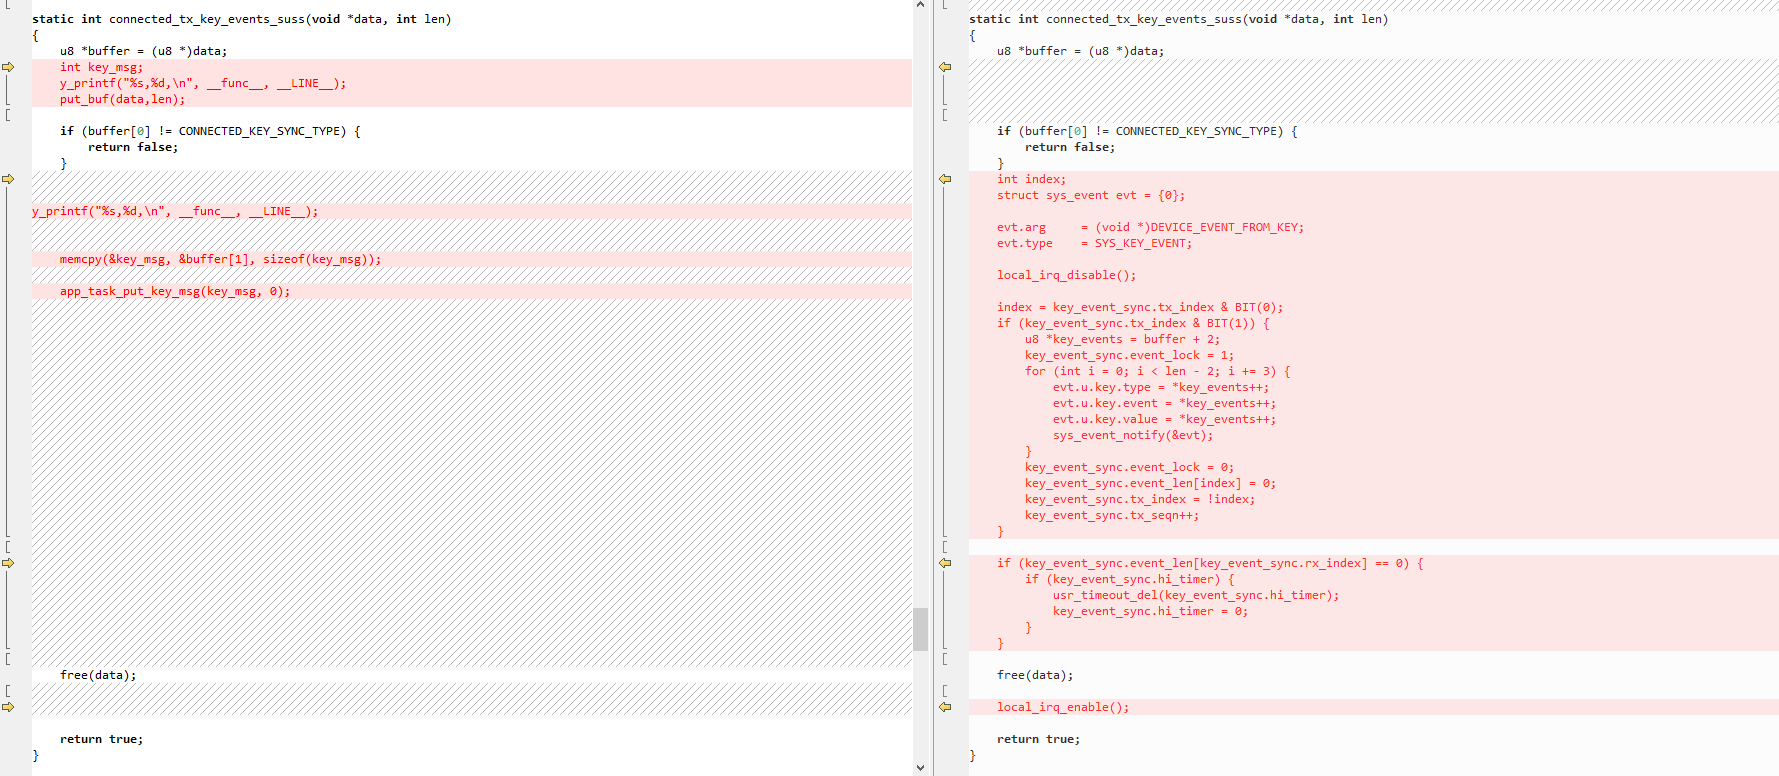
Task: Click left-pane arrow for the 'event_len[key_event_sync.rx_index]' difference block
Action: pos(8,563)
